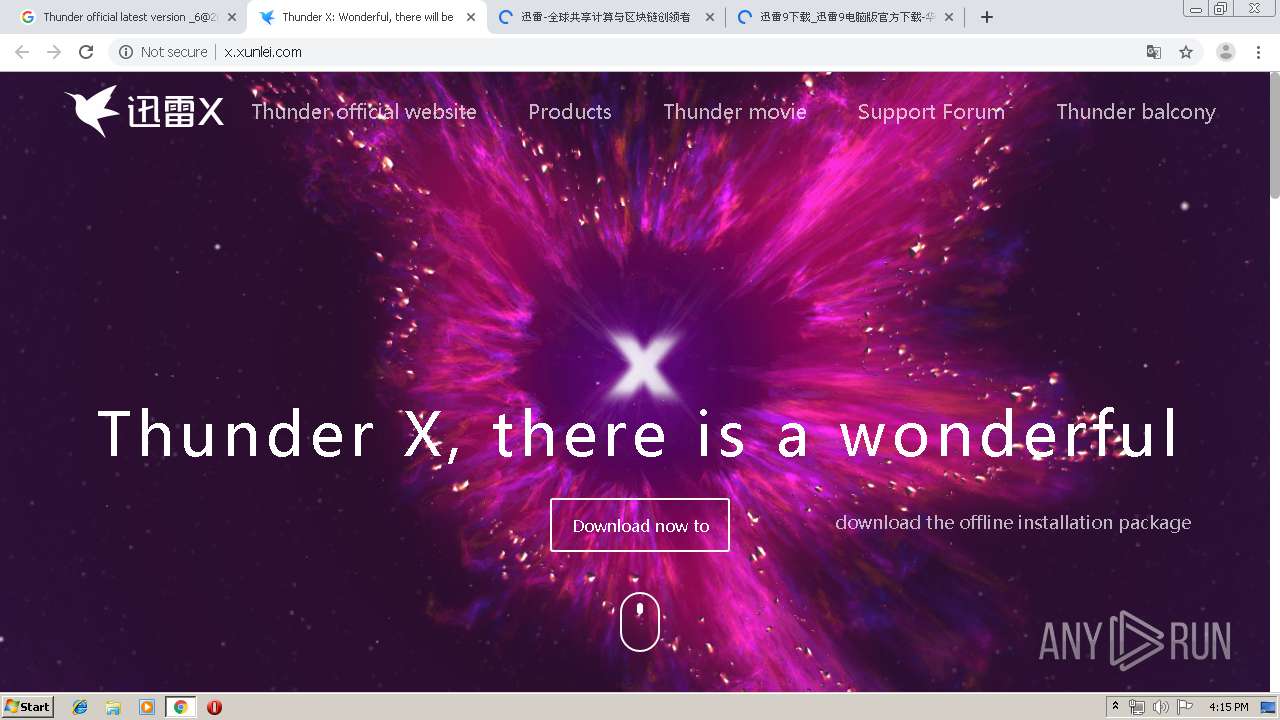Click the Thunder bird favicon on second tab
1280x720 pixels.
point(266,17)
